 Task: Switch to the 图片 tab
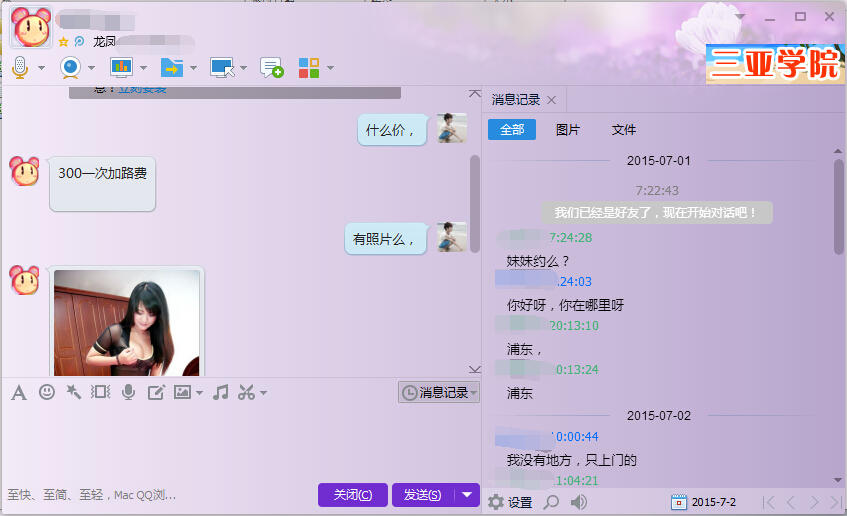(567, 130)
